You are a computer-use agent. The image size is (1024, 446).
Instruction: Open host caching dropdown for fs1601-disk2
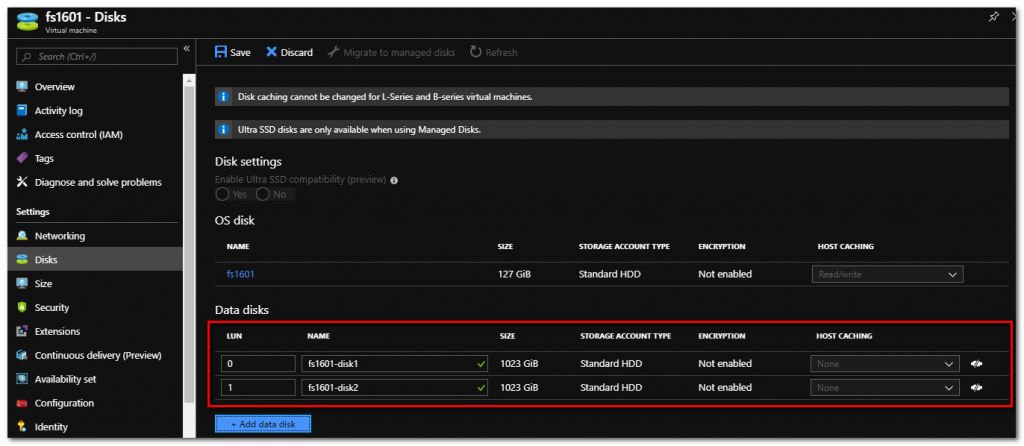885,388
